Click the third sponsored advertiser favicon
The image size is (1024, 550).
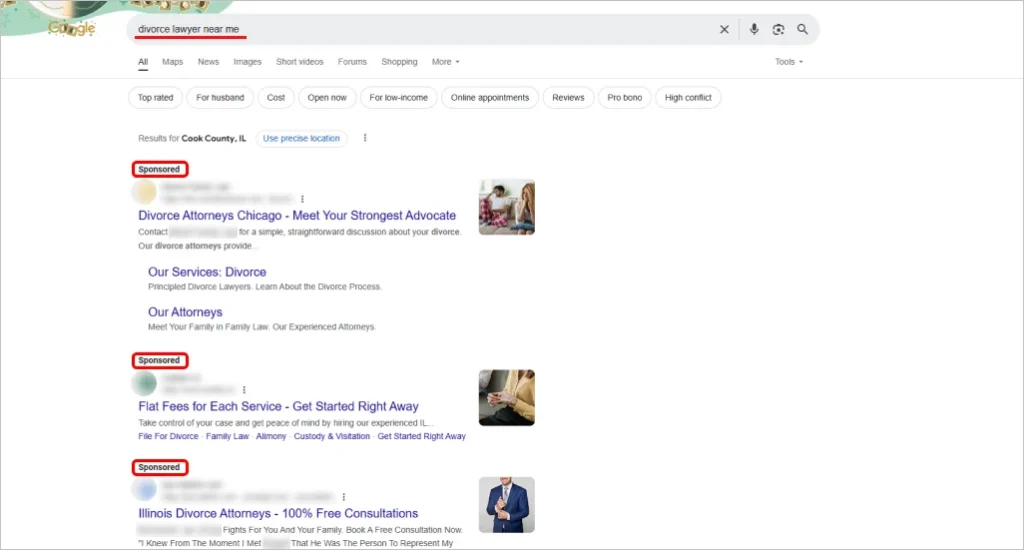144,489
